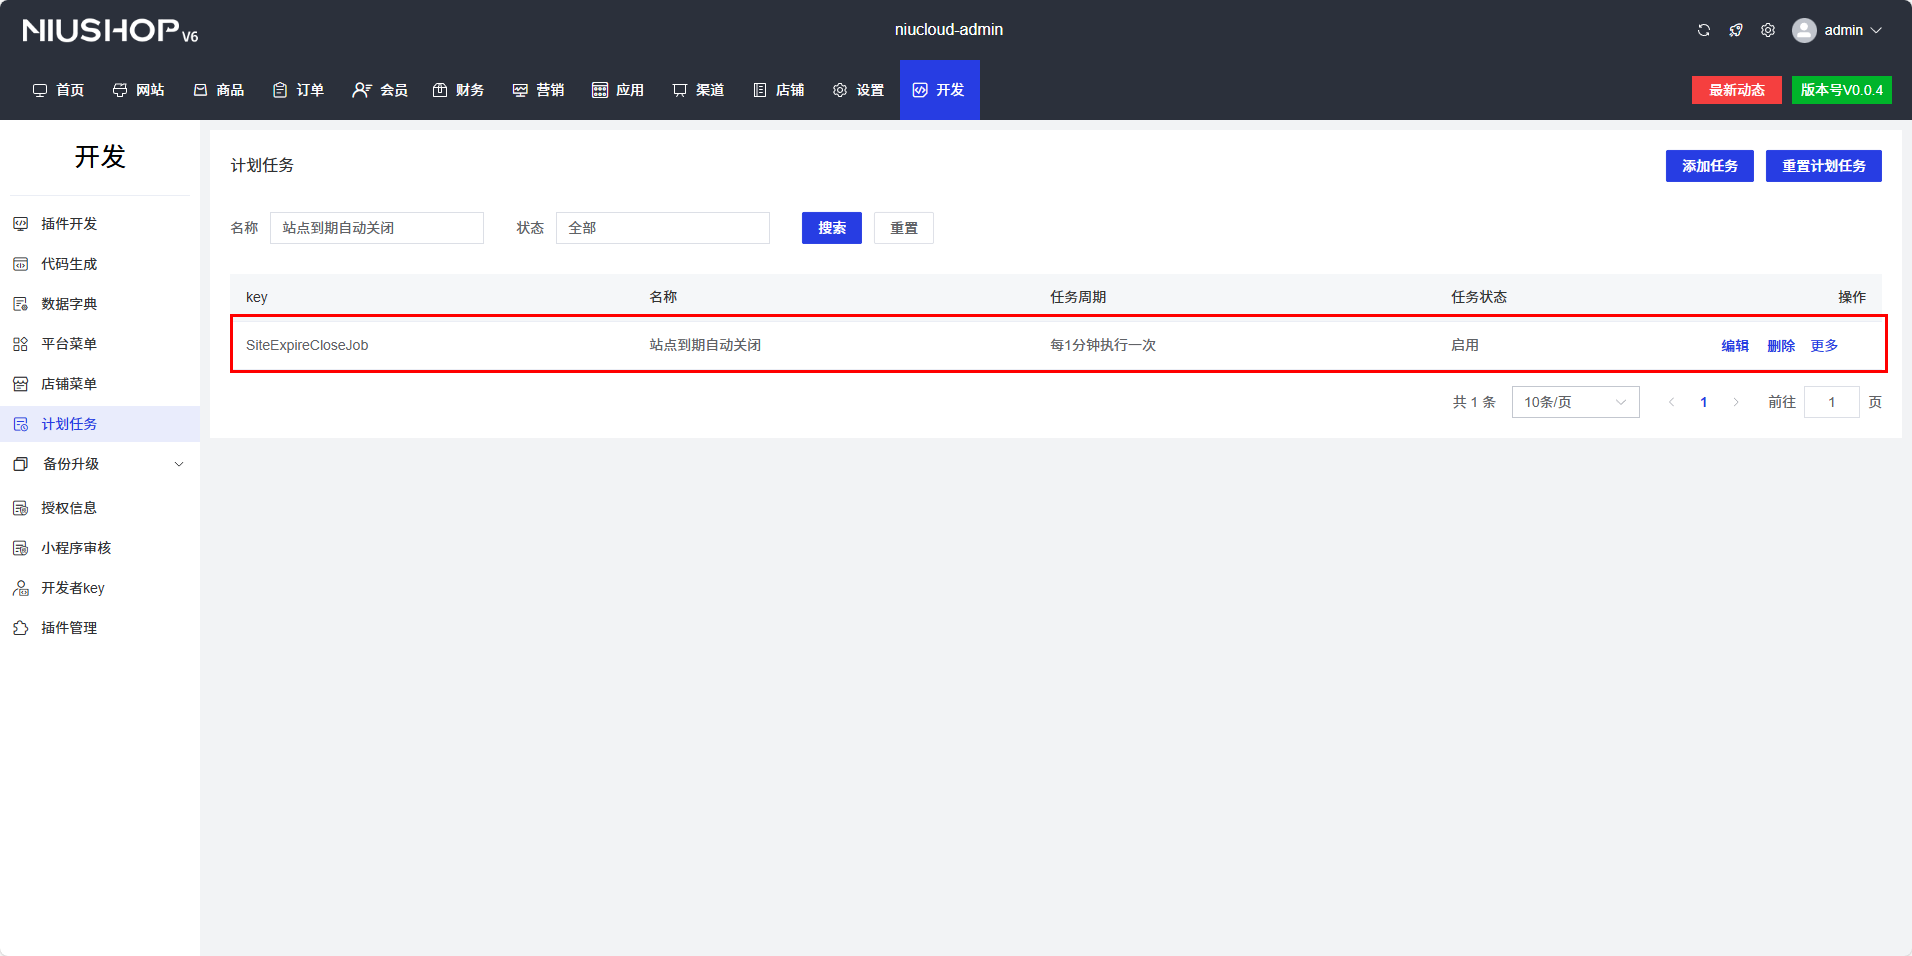Open 数据字典 in the sidebar
This screenshot has width=1912, height=956.
click(x=69, y=304)
